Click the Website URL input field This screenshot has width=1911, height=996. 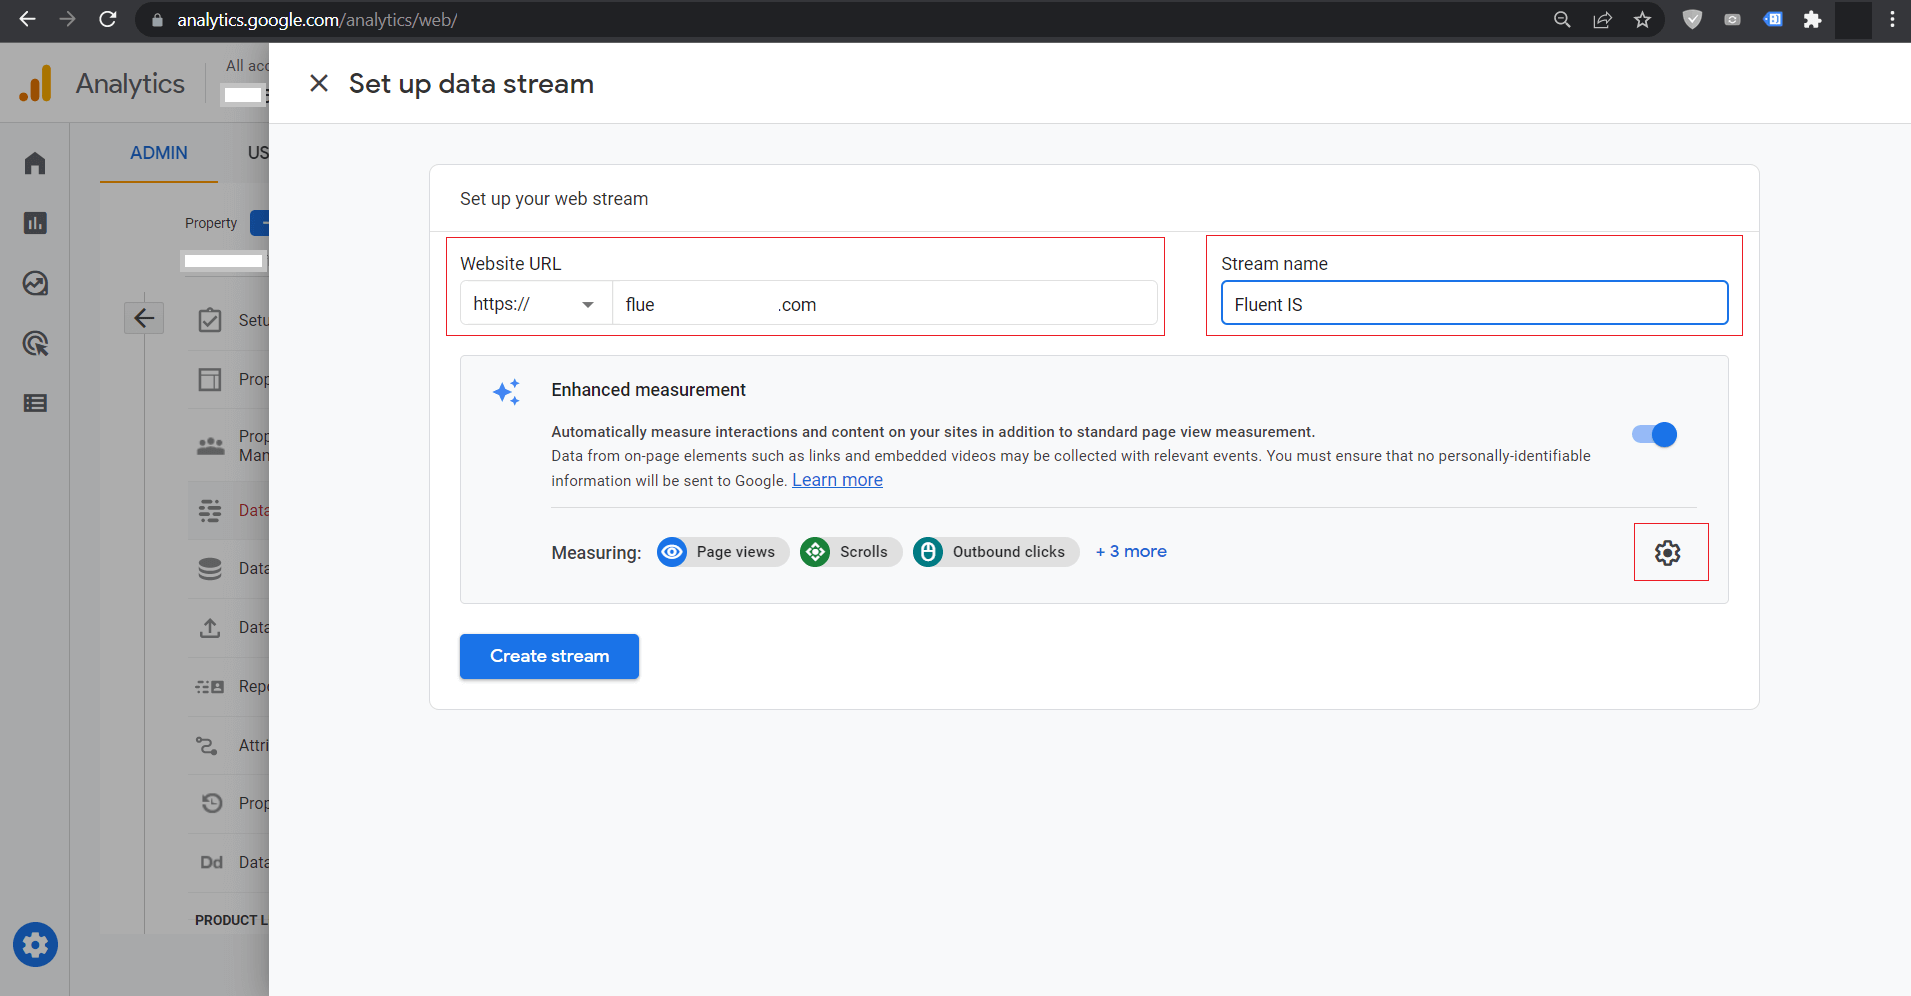883,304
